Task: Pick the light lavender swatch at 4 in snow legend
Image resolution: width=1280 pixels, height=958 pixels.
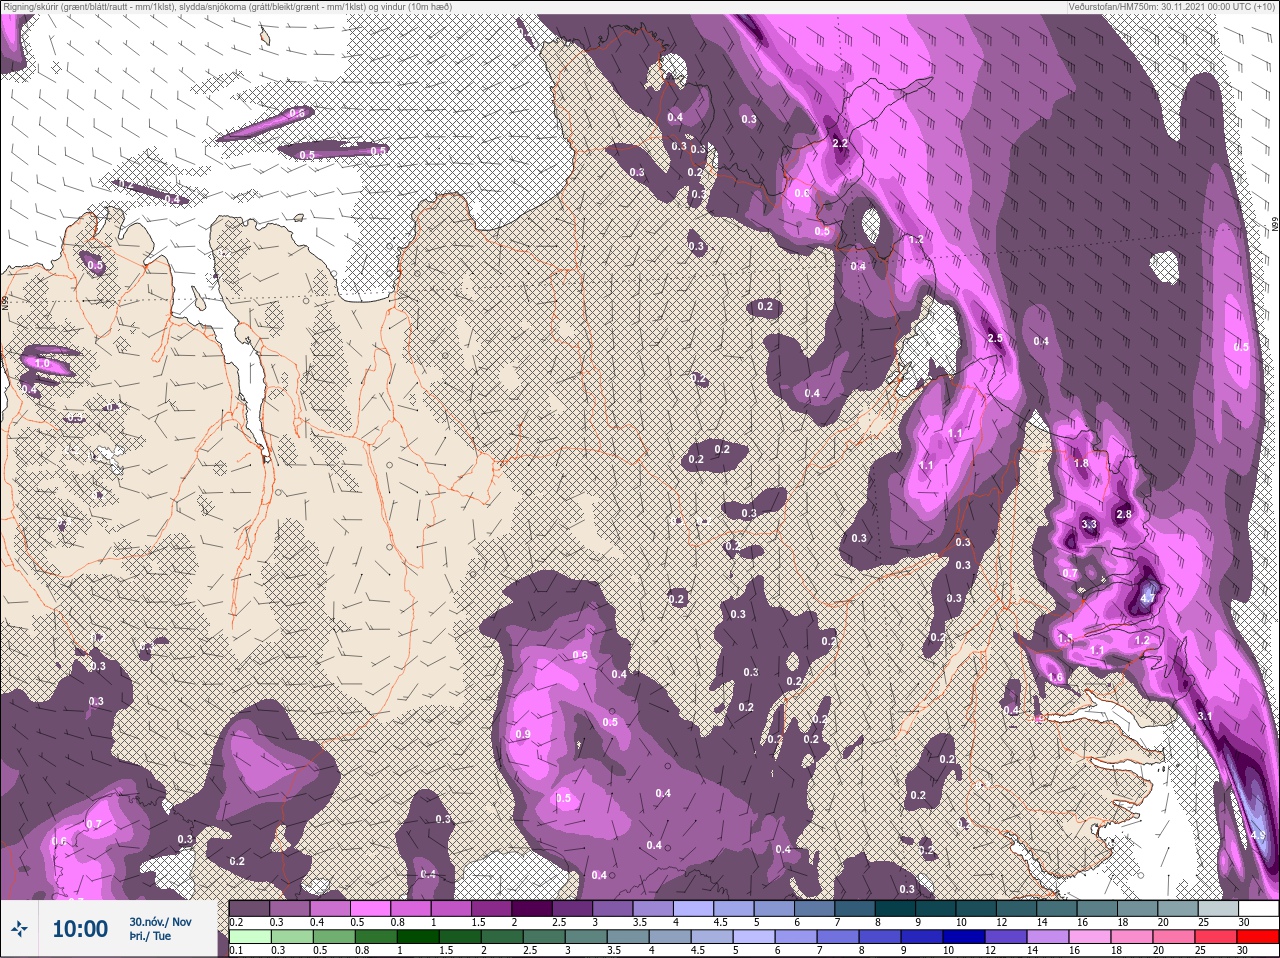Action: point(695,909)
